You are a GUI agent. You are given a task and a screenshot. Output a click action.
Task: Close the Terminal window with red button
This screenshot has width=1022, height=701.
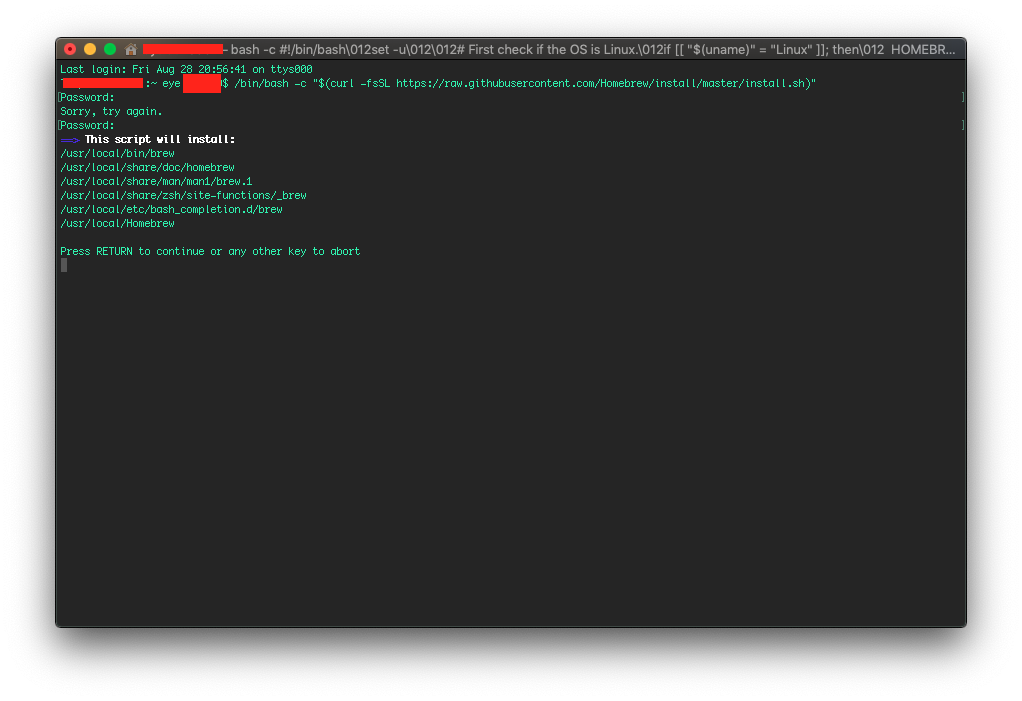70,49
